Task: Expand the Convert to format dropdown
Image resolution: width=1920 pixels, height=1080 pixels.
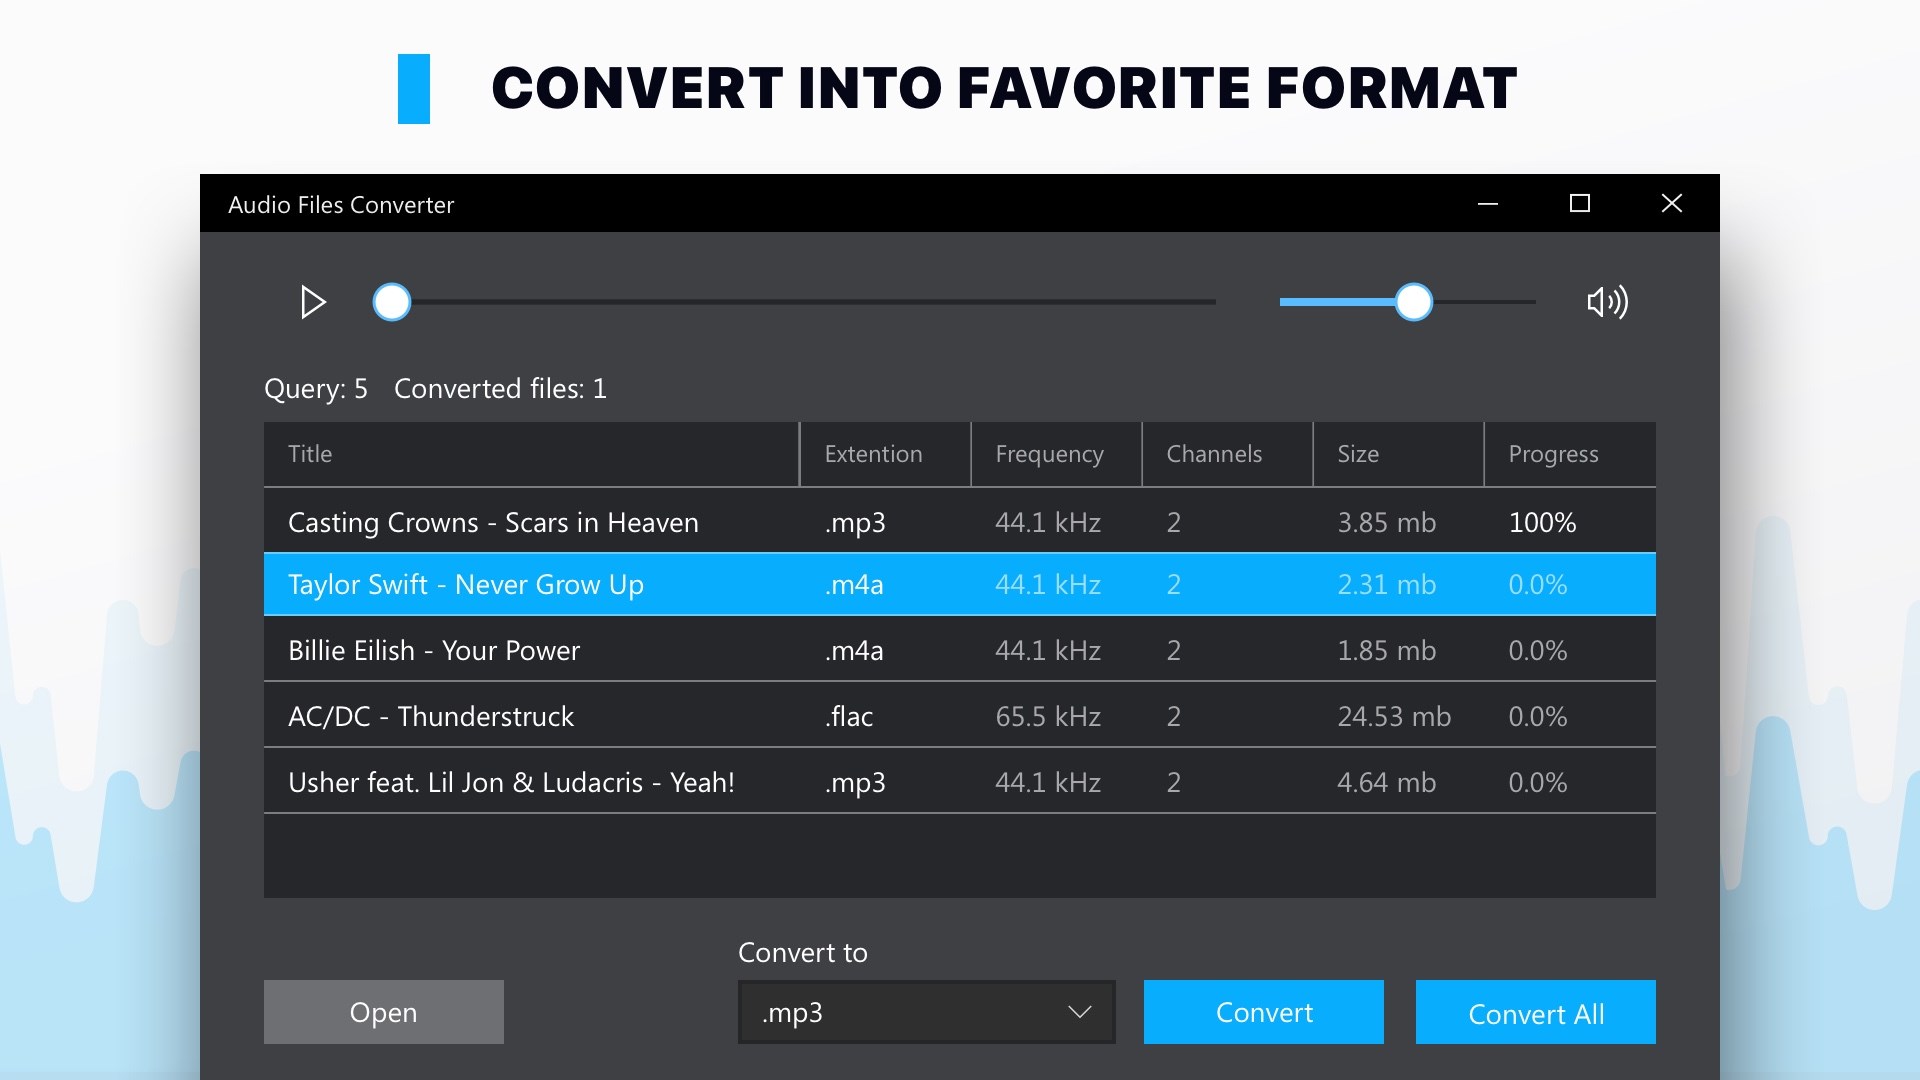Action: pyautogui.click(x=926, y=1012)
